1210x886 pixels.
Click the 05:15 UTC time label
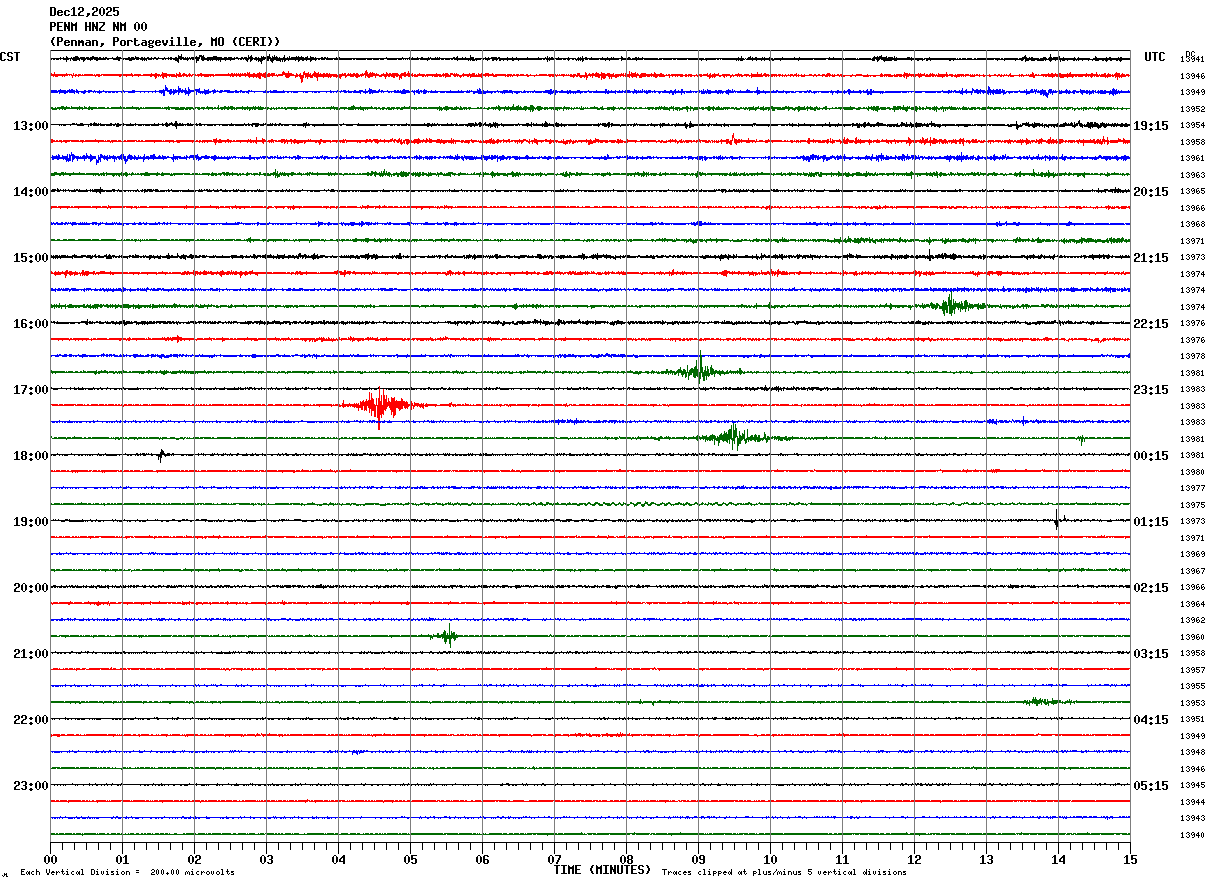(x=1151, y=786)
